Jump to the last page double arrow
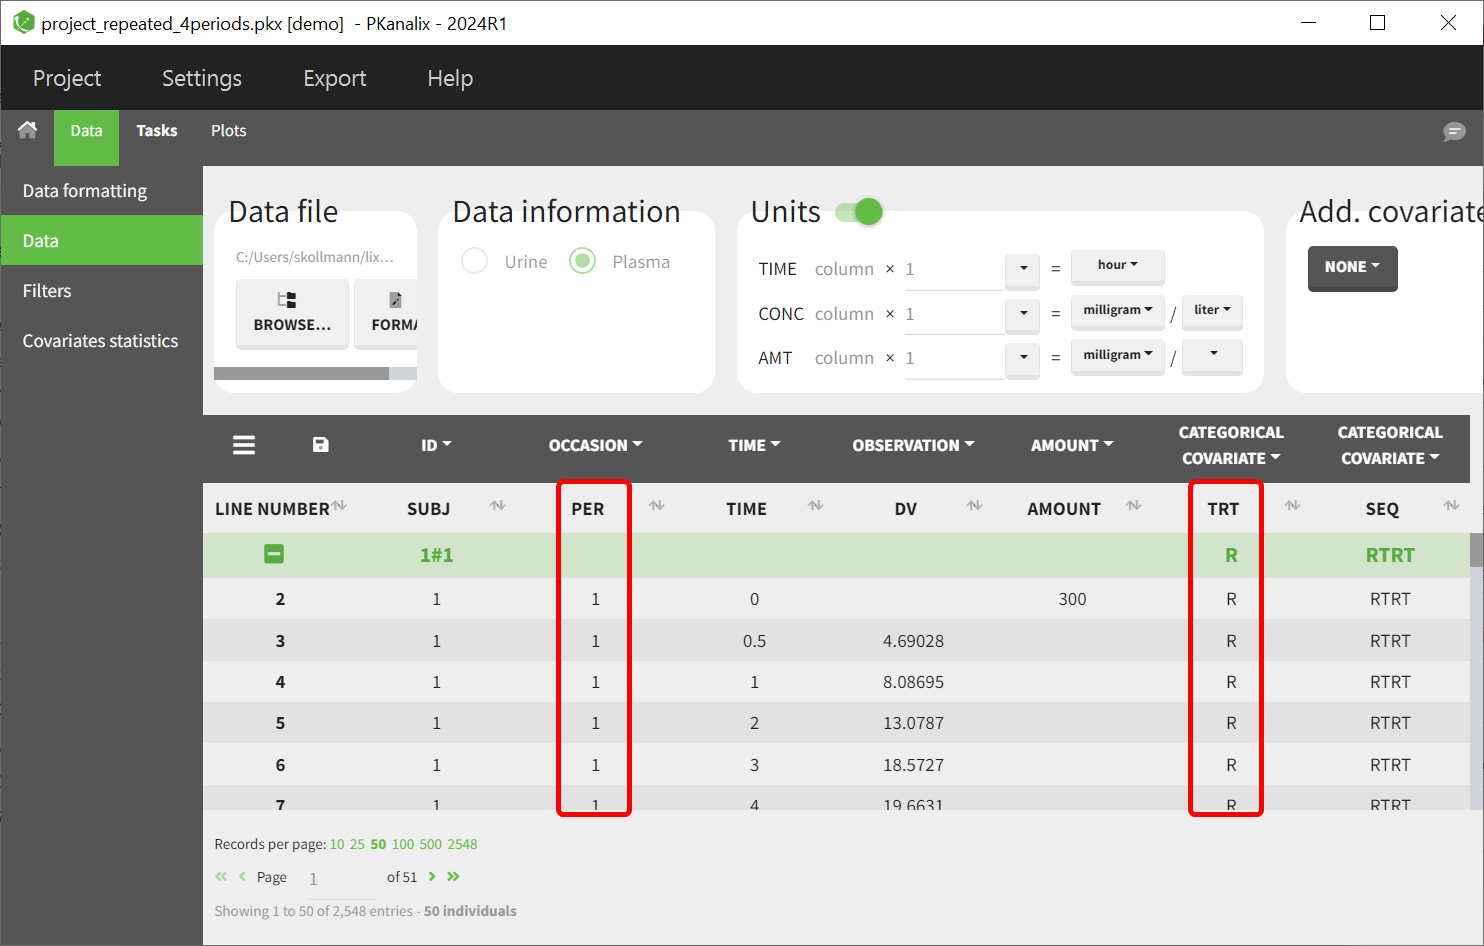1484x946 pixels. (453, 877)
